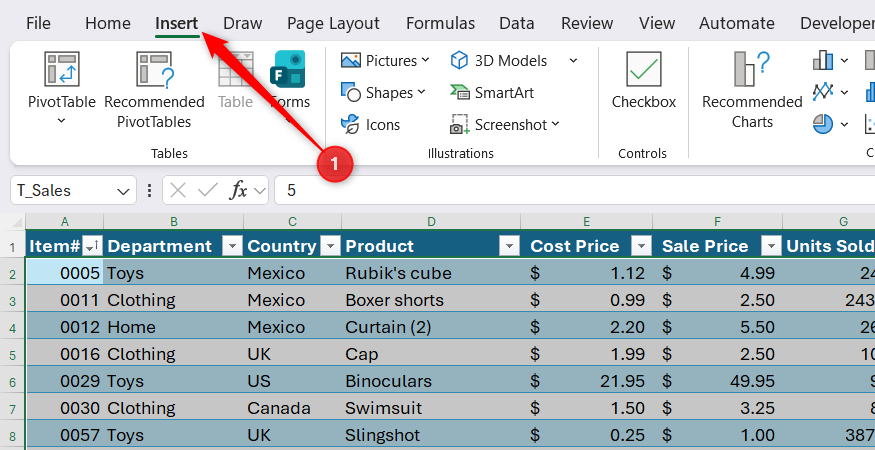Open the Product column filter

pos(509,246)
